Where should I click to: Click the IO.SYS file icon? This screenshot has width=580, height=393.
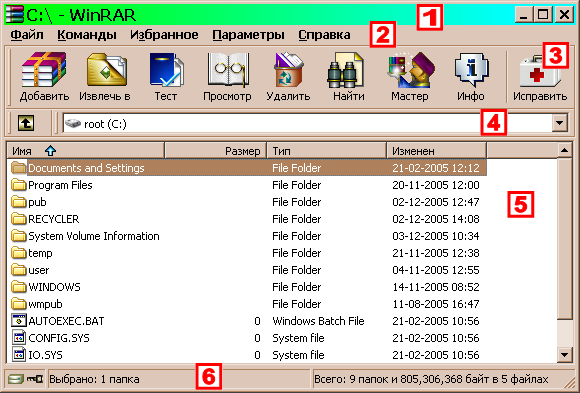click(x=18, y=355)
